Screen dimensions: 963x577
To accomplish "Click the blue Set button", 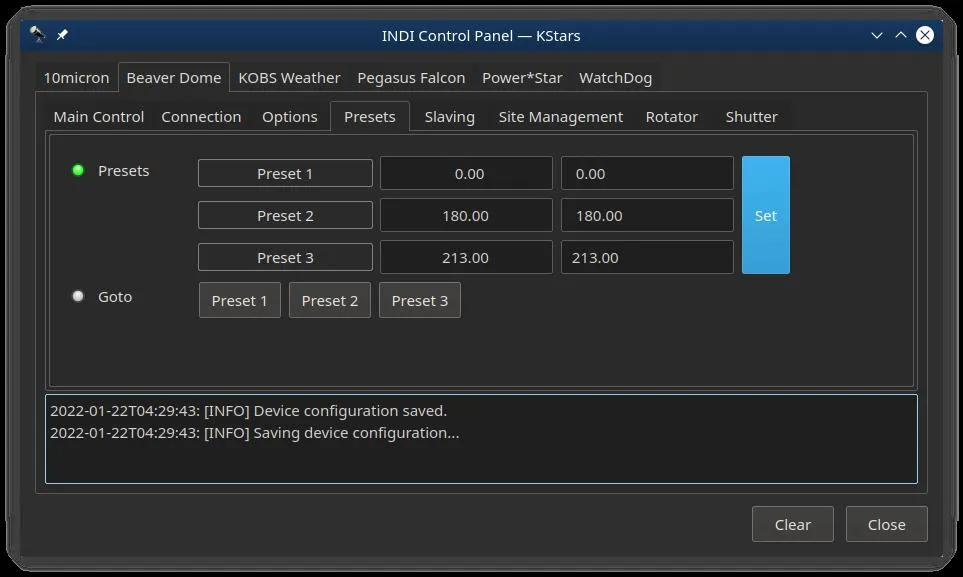I will tap(766, 215).
